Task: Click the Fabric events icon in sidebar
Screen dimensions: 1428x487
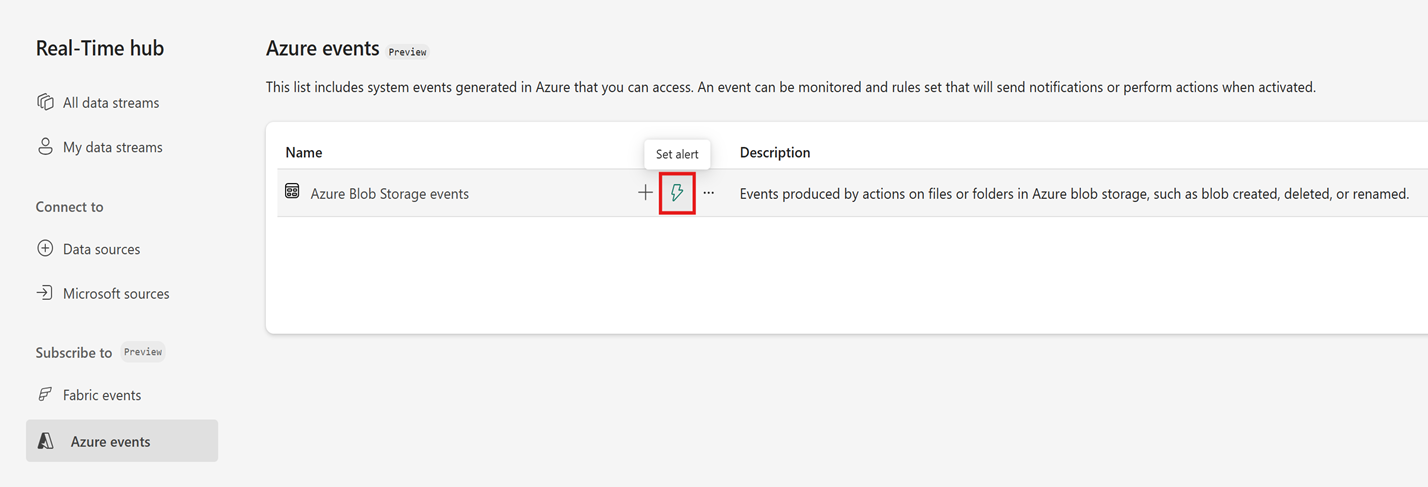Action: coord(45,395)
